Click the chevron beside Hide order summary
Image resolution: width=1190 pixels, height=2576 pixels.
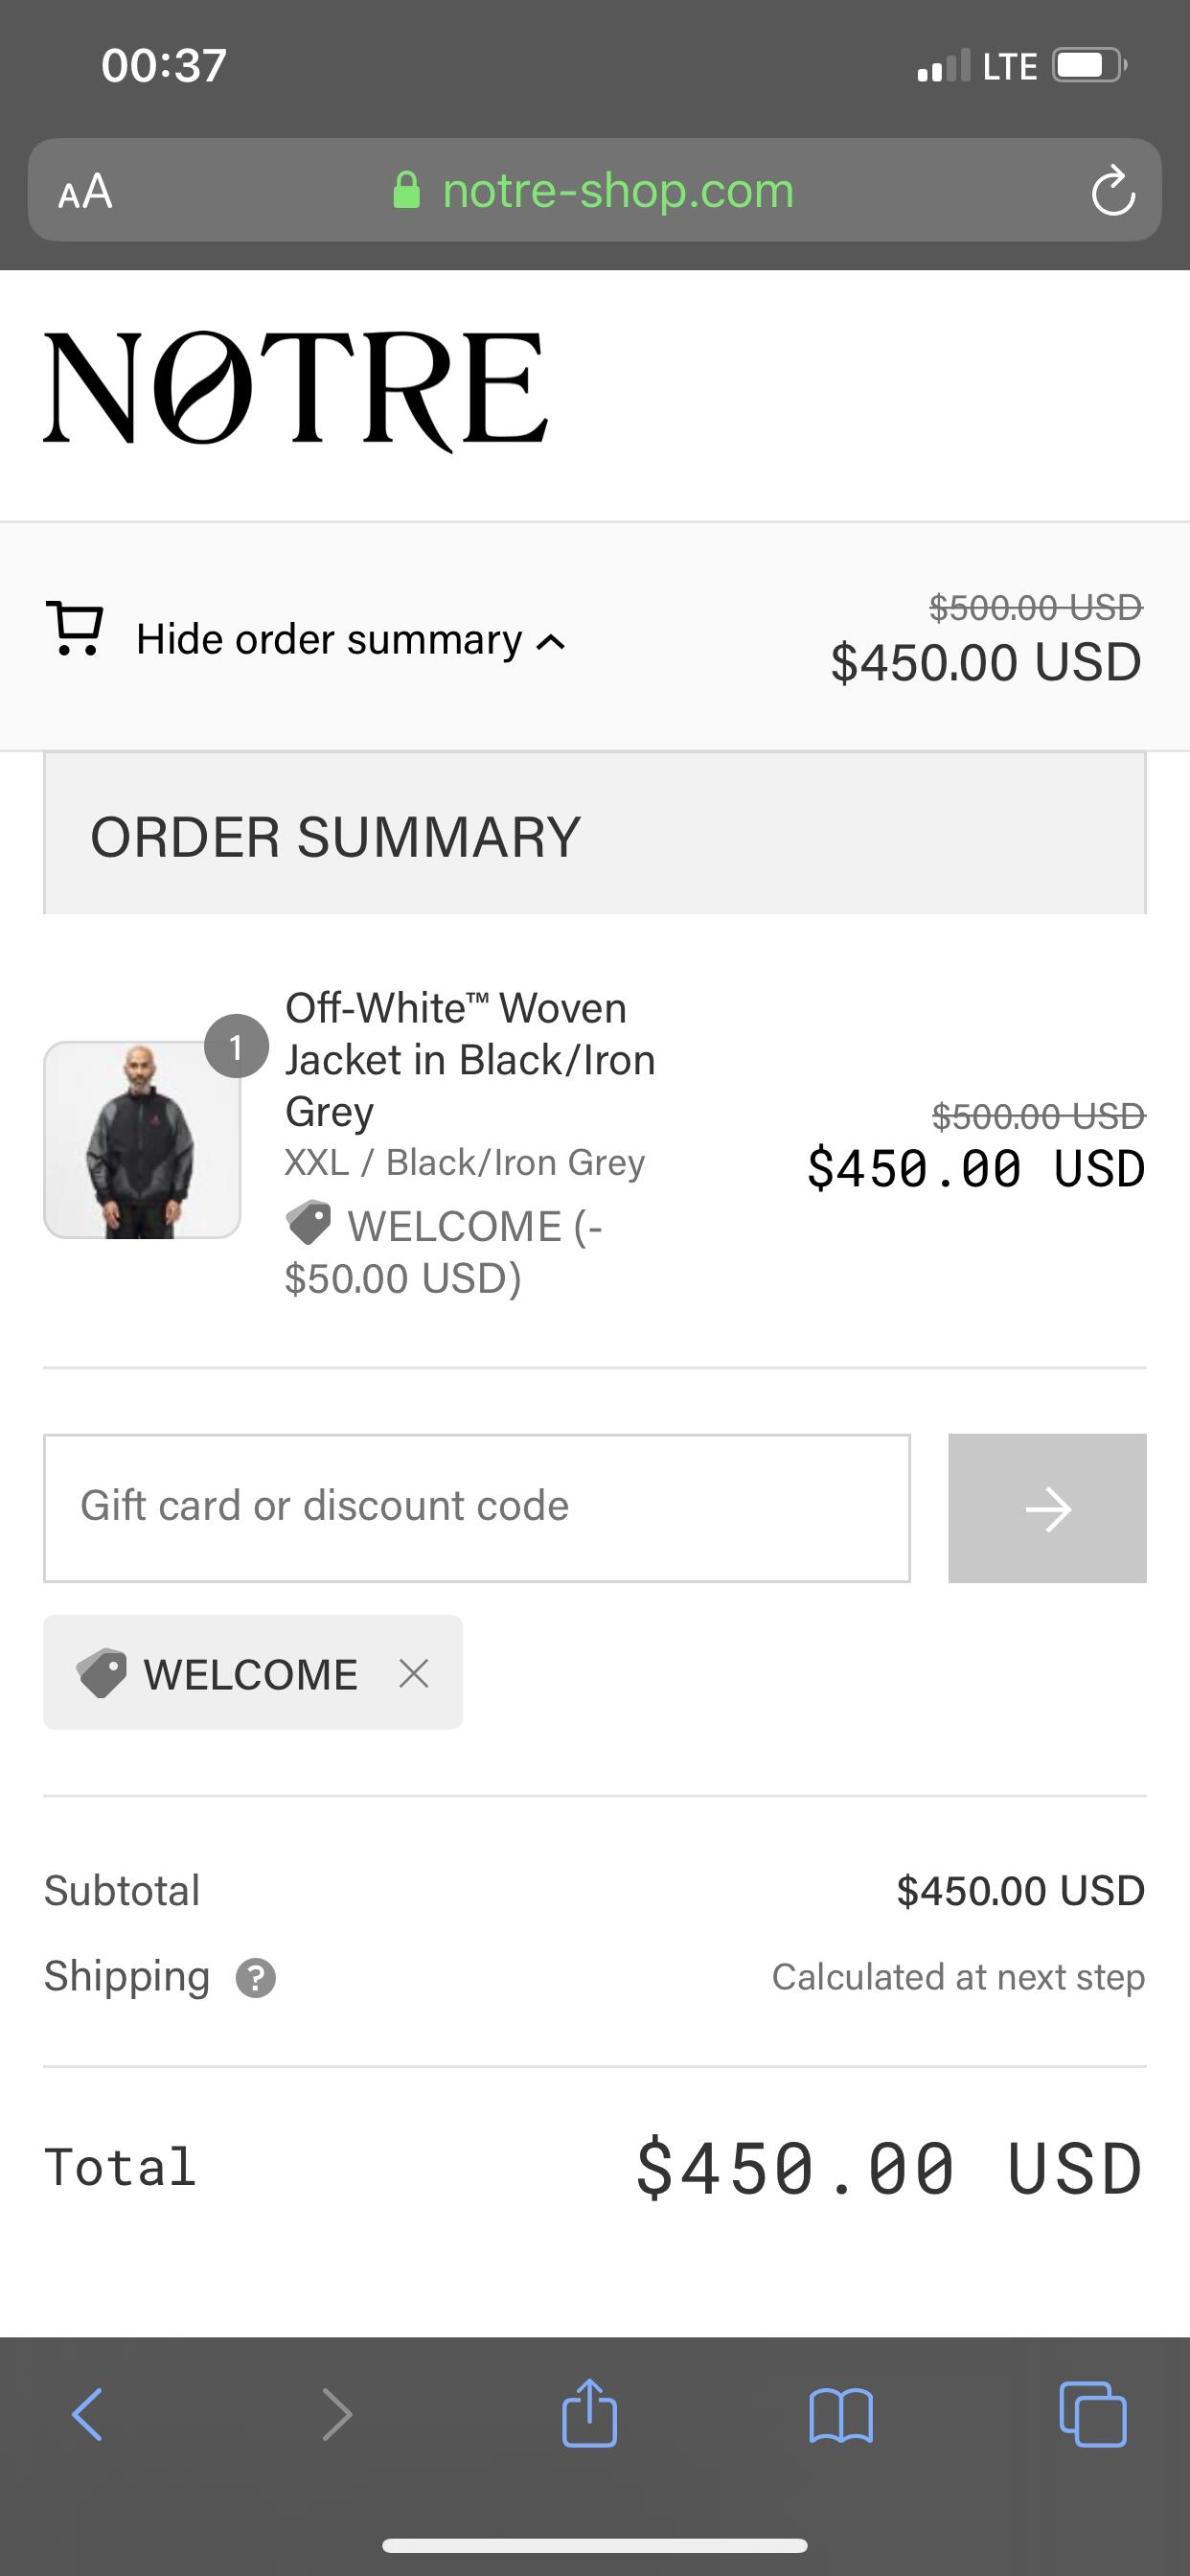click(x=551, y=642)
